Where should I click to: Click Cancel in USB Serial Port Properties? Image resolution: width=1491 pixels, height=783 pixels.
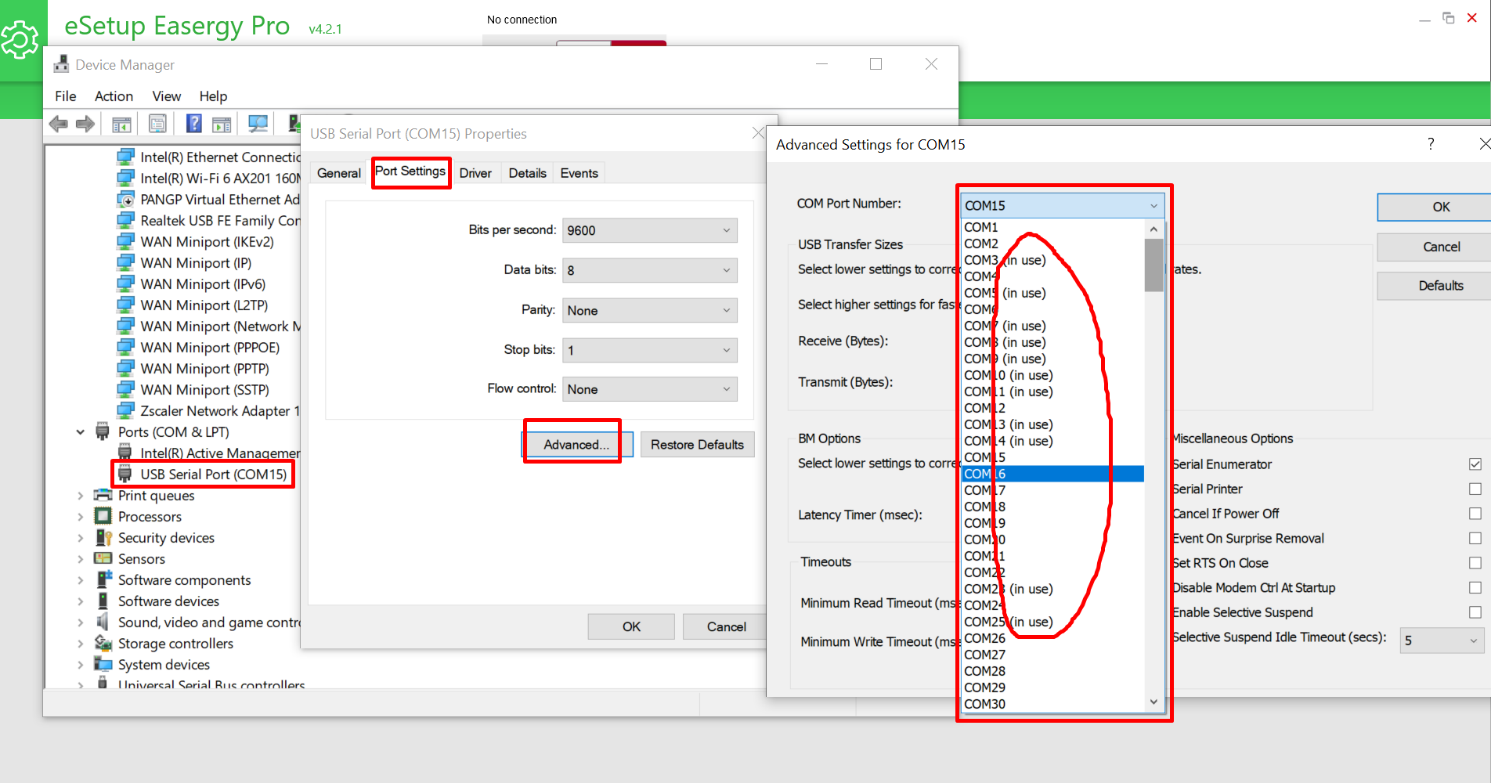(727, 627)
